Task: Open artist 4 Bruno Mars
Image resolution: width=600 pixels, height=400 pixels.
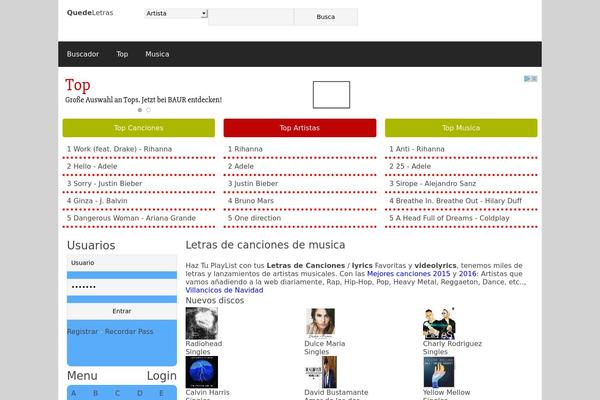Action: click(x=251, y=201)
